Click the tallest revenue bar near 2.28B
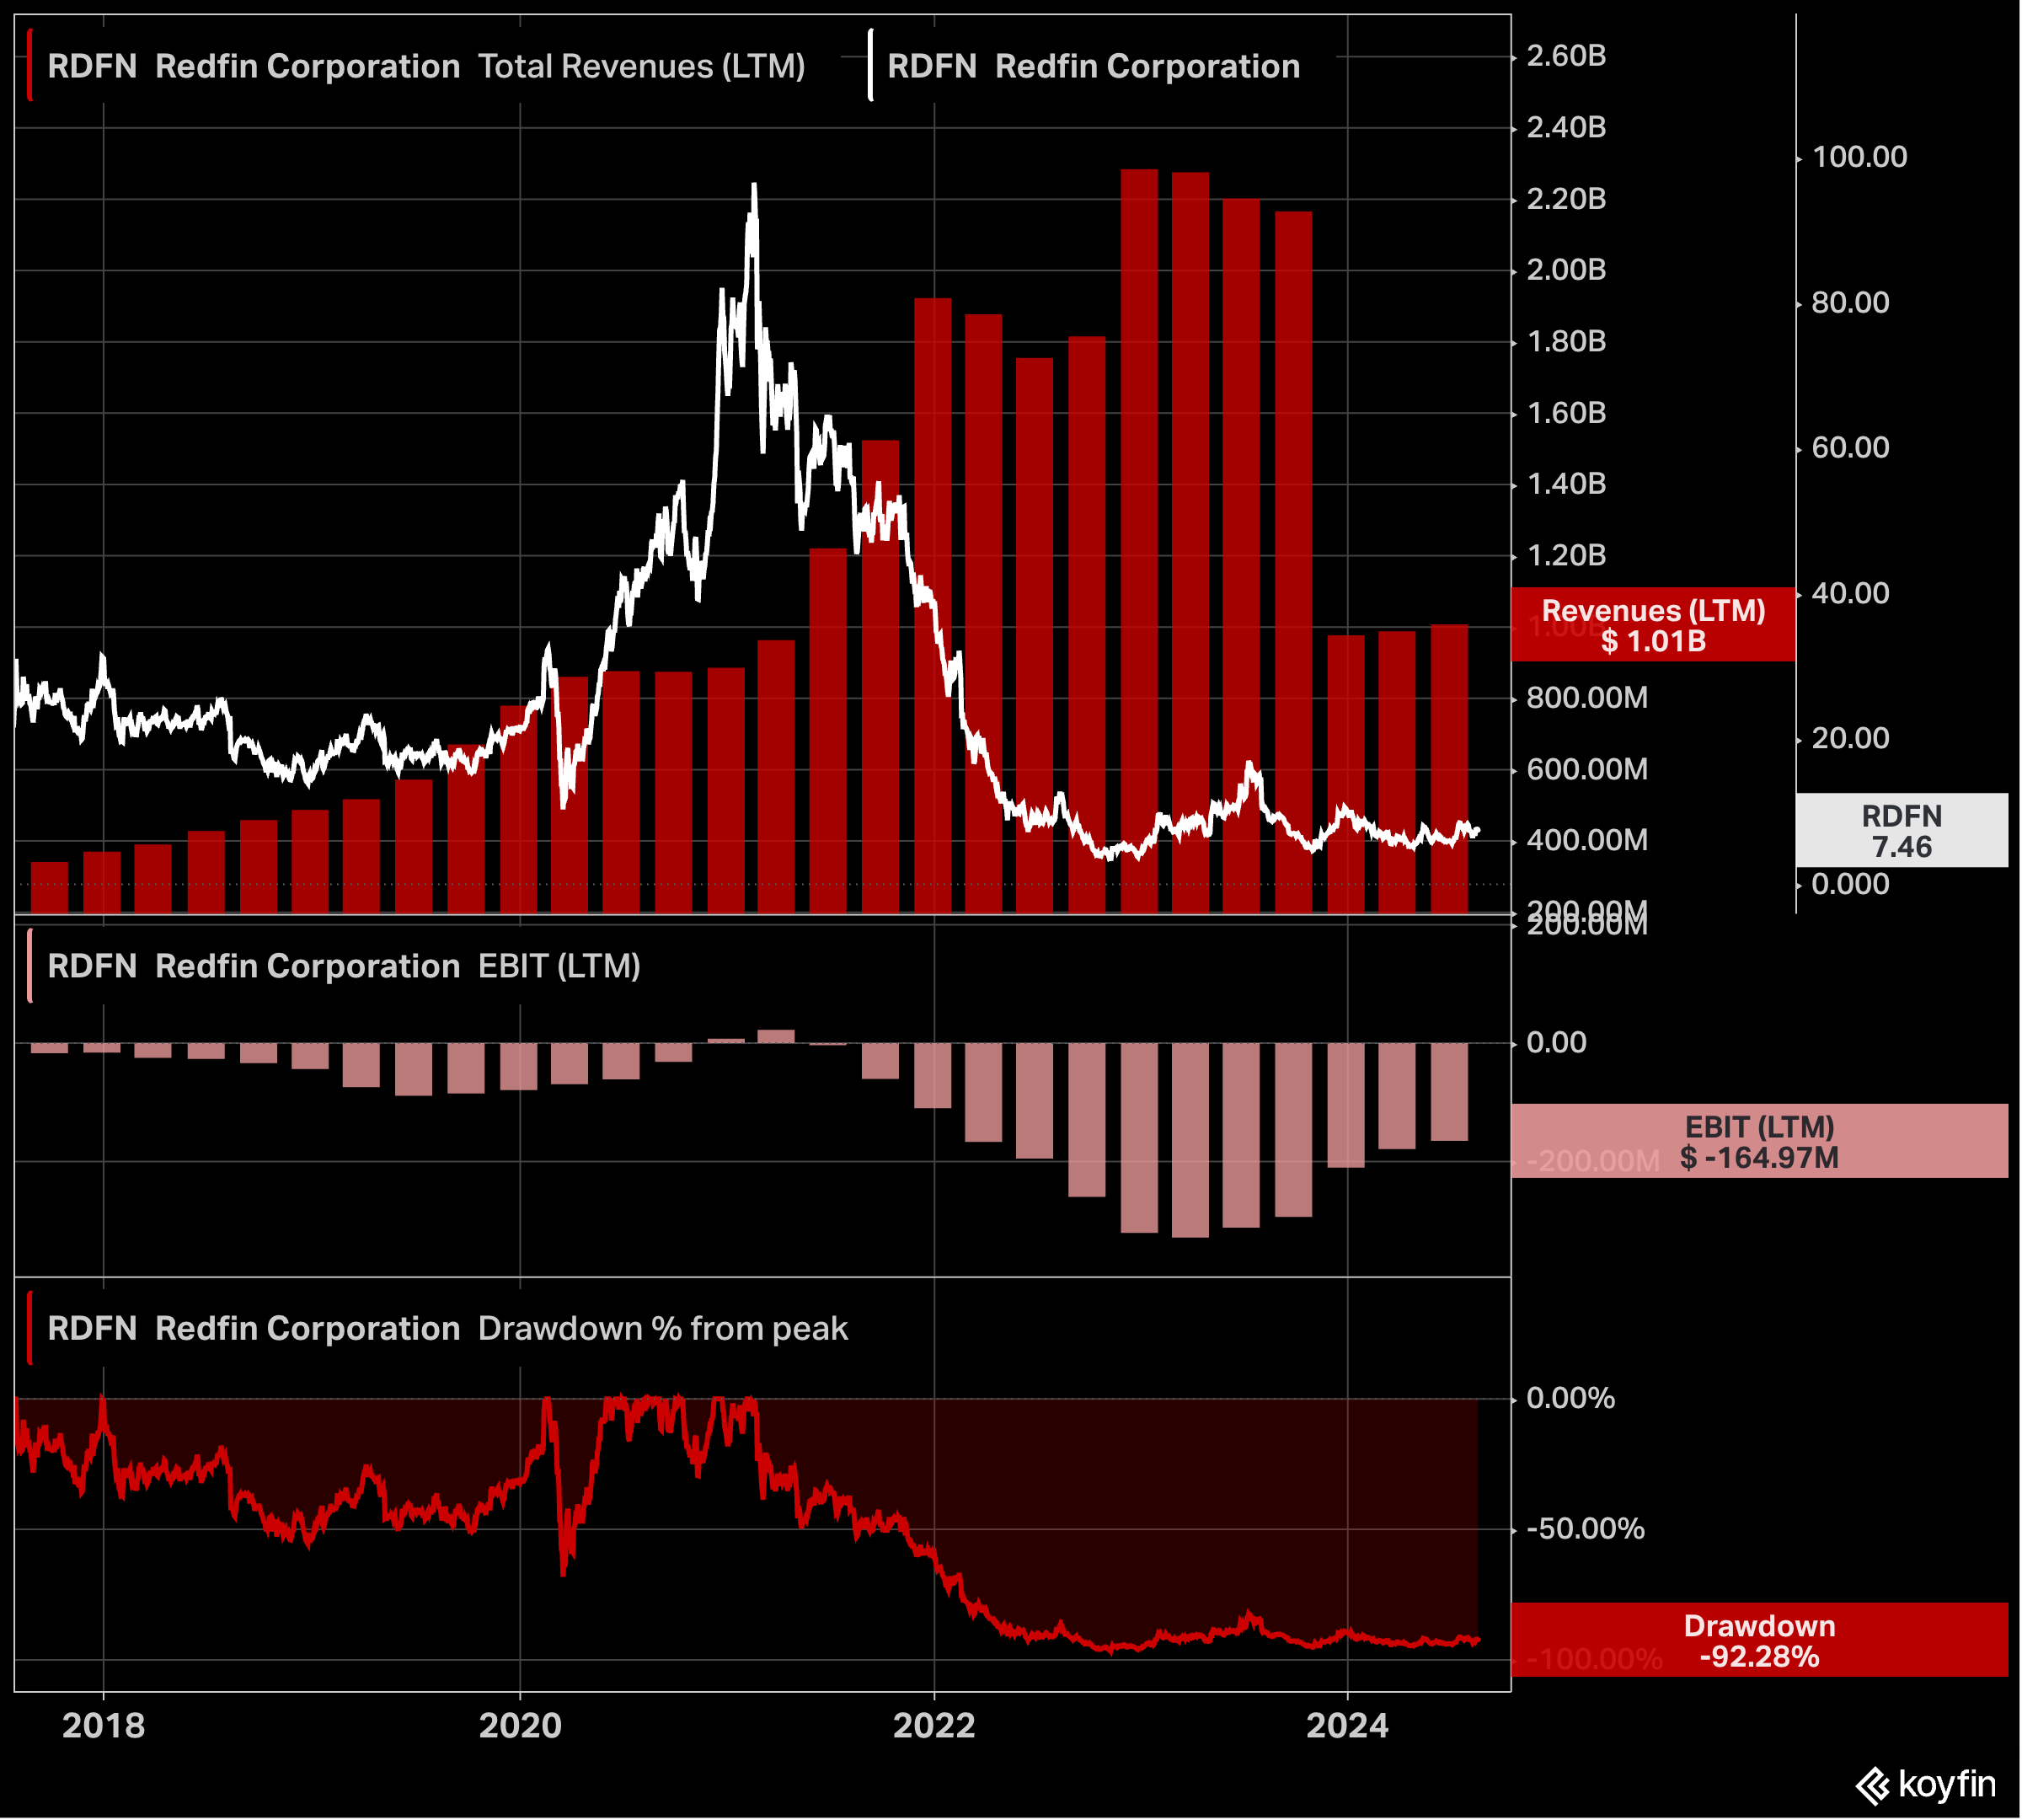 [1139, 541]
